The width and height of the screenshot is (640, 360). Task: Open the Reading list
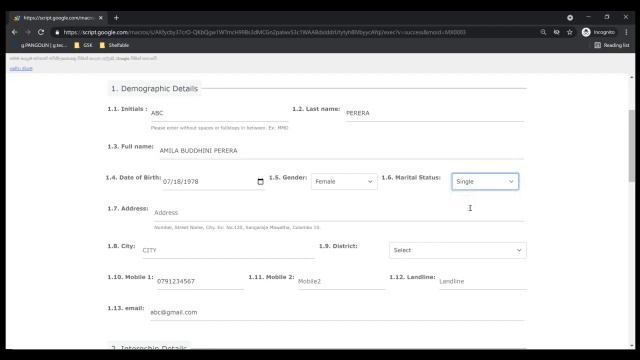tap(612, 45)
